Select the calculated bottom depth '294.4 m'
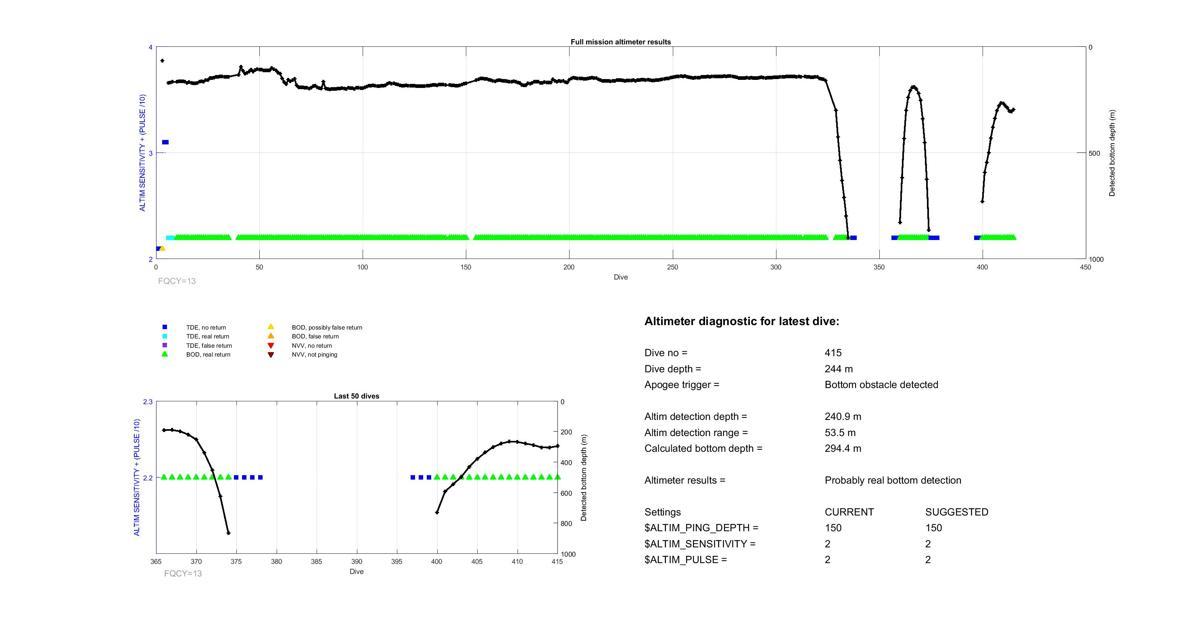 coord(843,449)
